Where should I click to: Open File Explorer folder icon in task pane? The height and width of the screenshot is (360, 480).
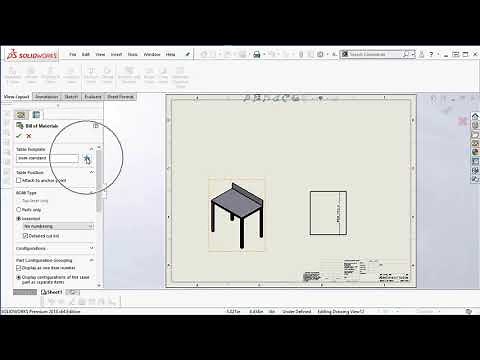(475, 135)
